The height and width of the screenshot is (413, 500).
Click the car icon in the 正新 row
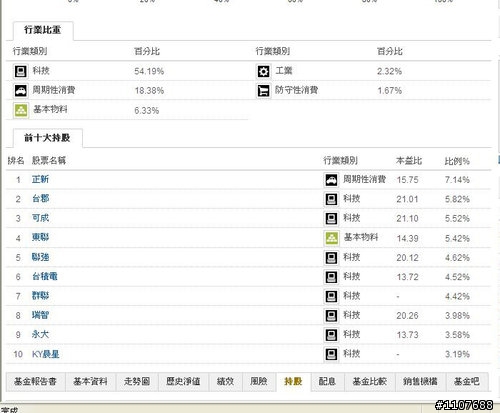coord(331,180)
